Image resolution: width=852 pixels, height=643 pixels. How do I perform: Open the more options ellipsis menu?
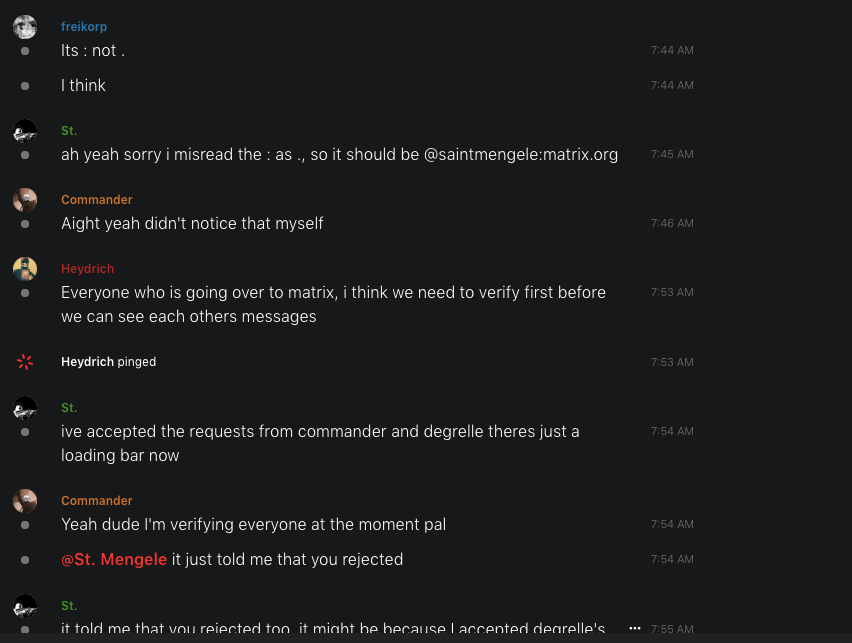pos(634,628)
